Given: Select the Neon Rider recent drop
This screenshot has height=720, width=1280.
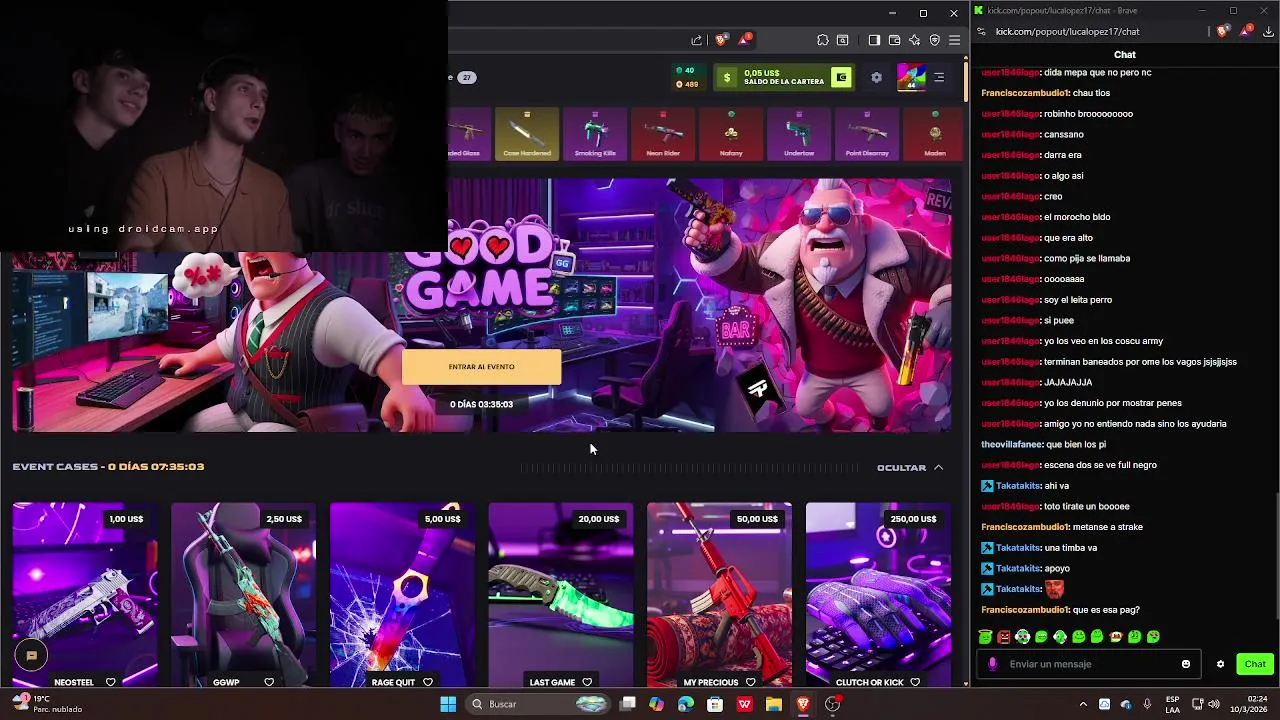Looking at the screenshot, I should point(663,134).
